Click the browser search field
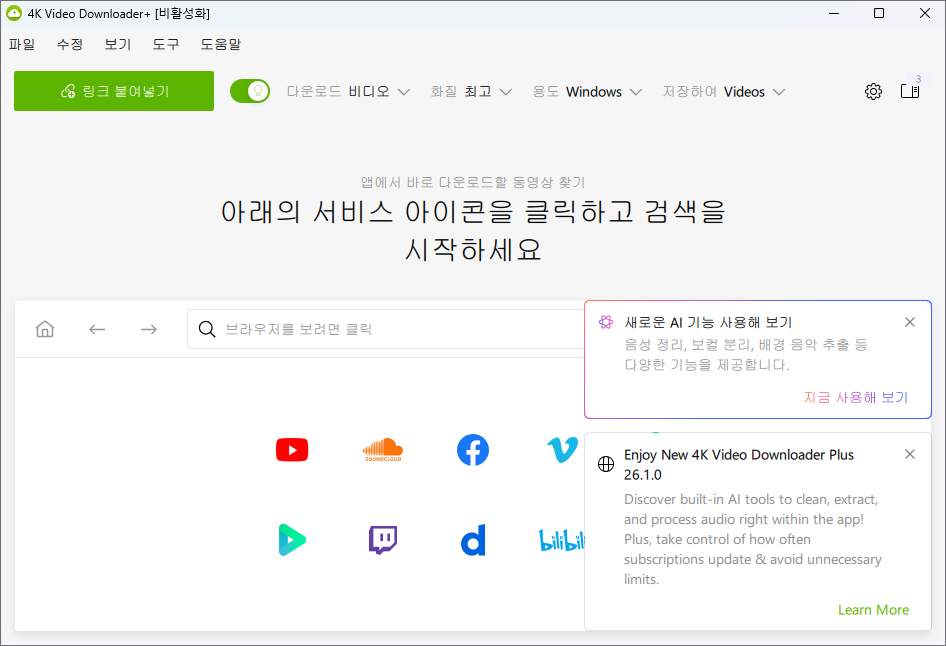Viewport: 946px width, 646px height. click(x=390, y=329)
